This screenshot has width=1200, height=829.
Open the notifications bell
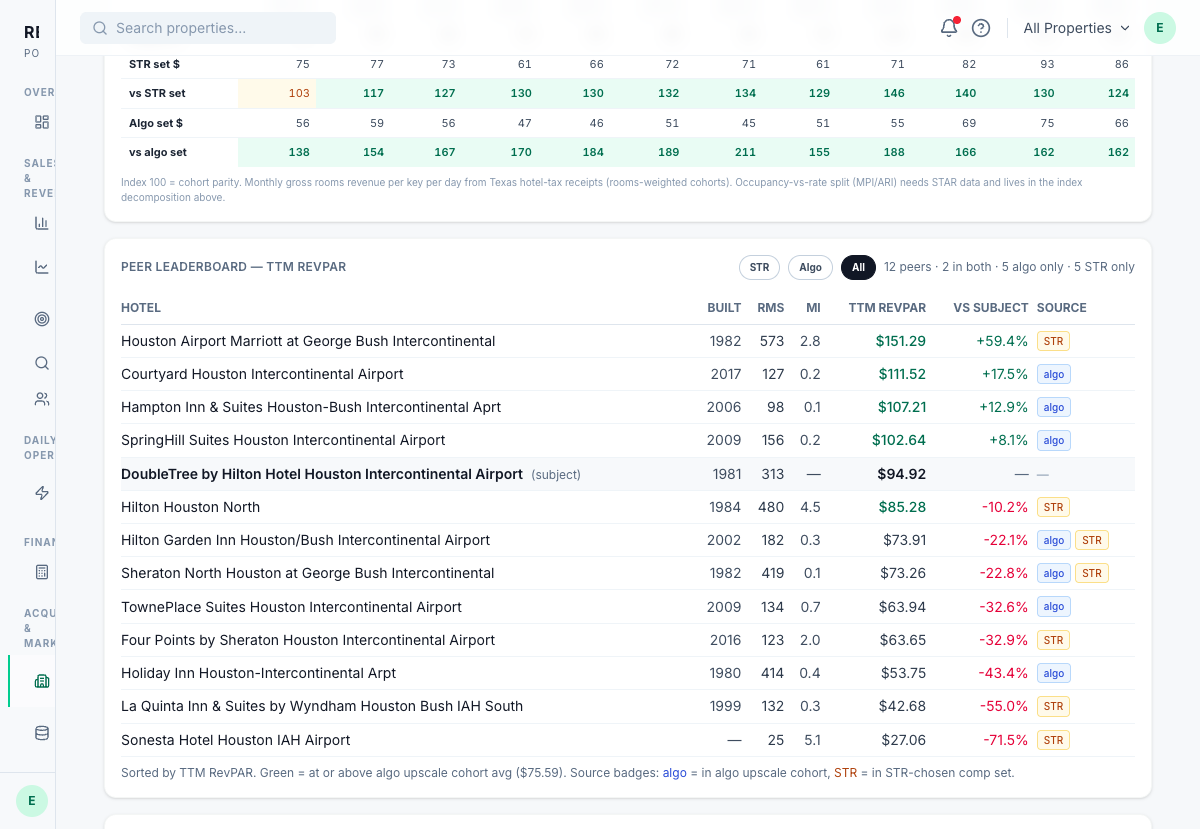coord(949,28)
